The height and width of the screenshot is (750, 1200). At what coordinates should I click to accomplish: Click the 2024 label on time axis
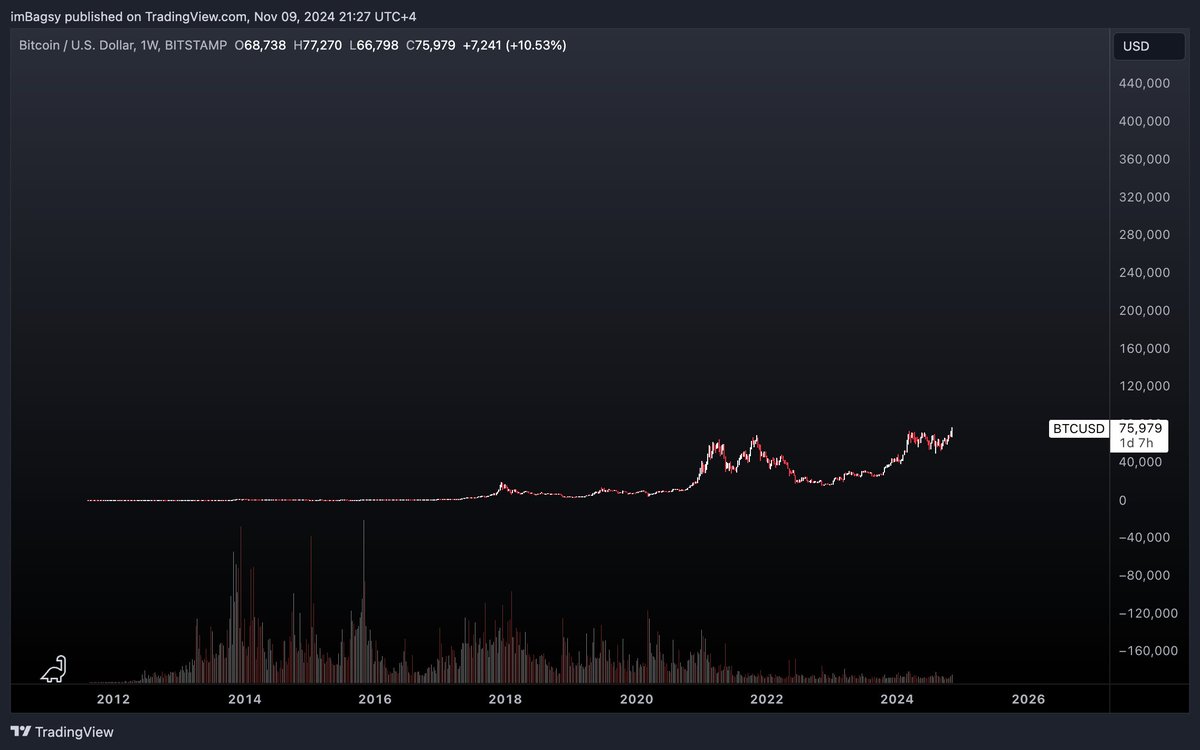[898, 699]
